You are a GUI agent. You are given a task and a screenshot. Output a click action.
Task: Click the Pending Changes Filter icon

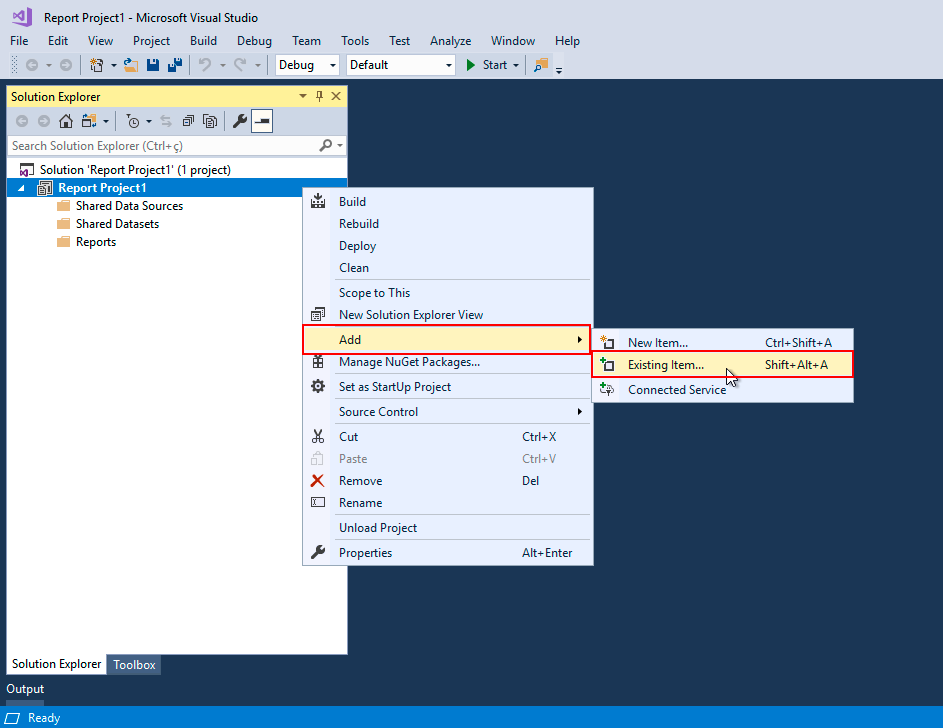click(x=133, y=121)
